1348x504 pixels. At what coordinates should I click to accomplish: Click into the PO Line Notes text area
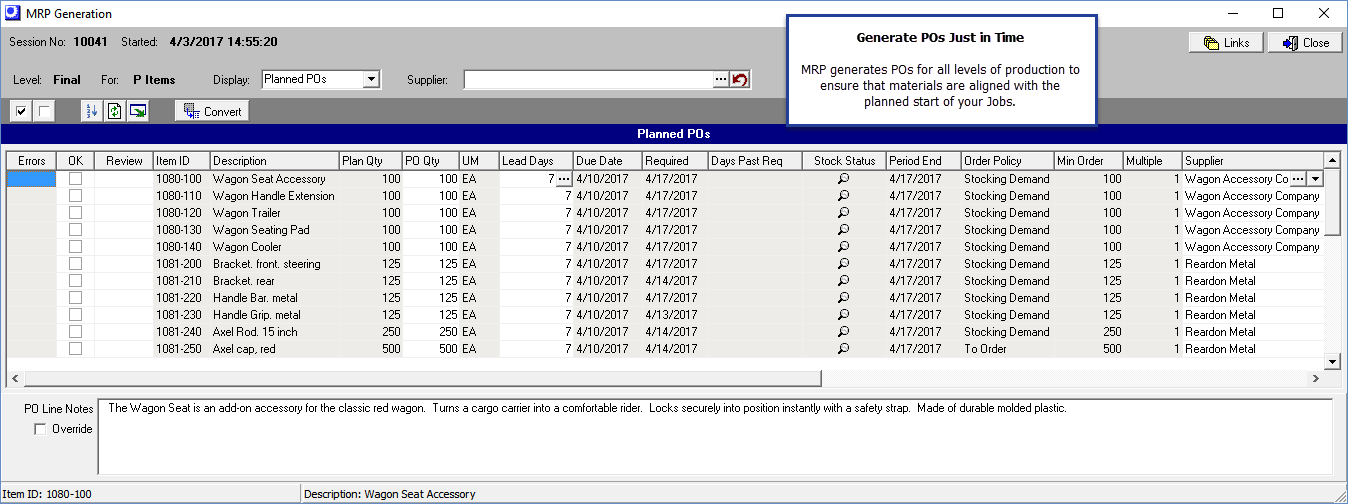[715, 437]
